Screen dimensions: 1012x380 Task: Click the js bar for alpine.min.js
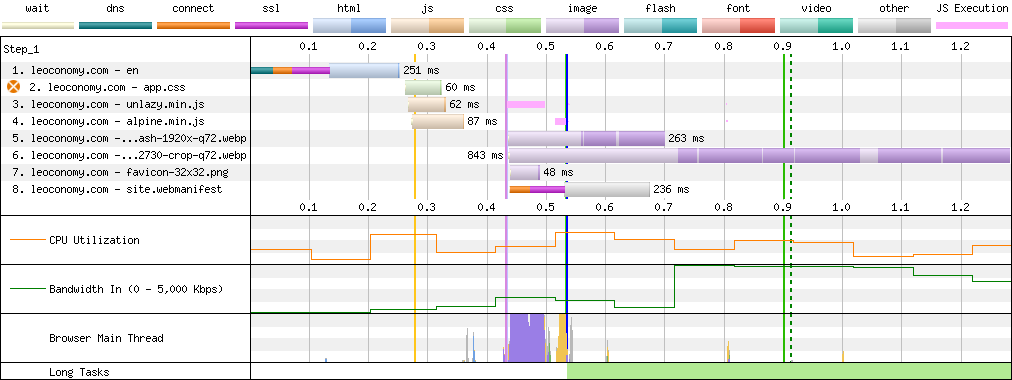438,121
